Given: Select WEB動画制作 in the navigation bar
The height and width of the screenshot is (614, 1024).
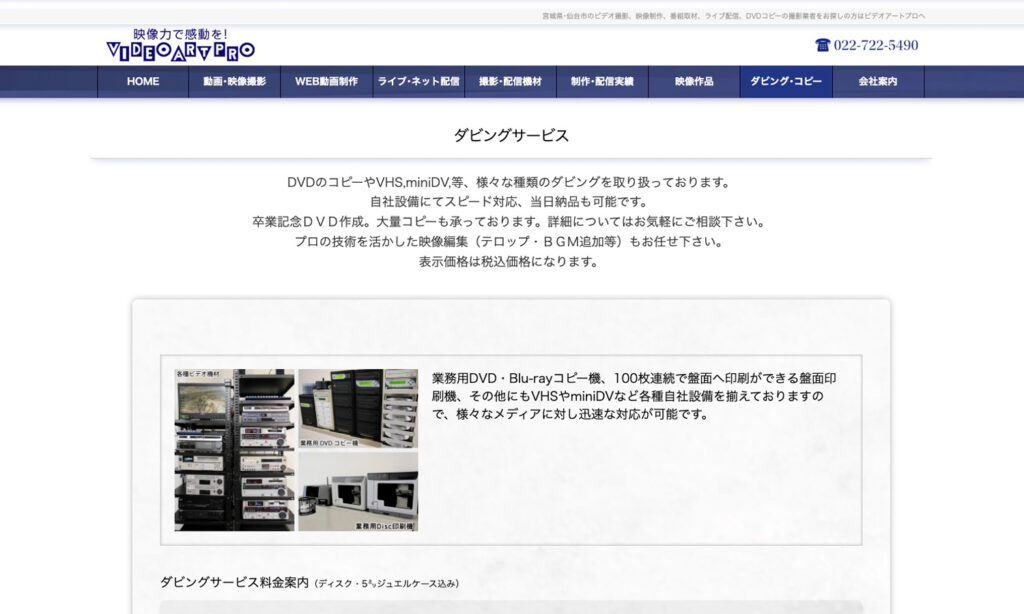Looking at the screenshot, I should point(326,82).
